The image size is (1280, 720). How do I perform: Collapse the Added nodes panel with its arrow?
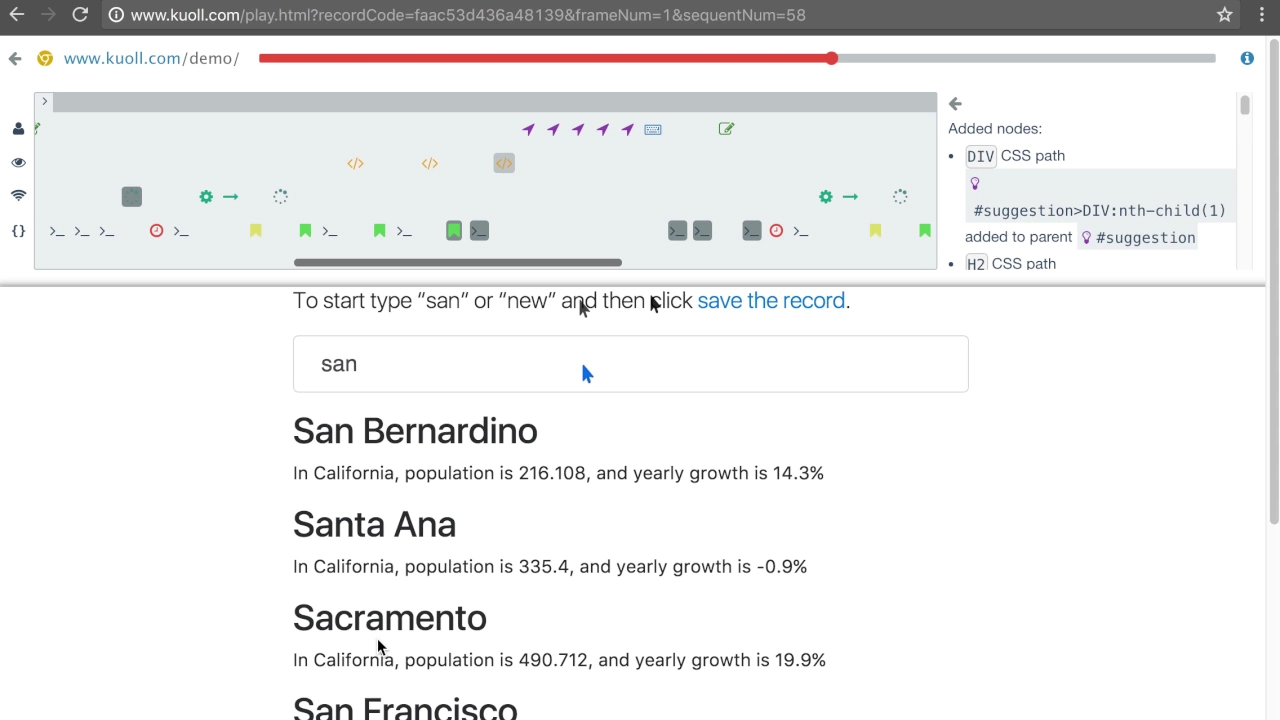(x=955, y=104)
